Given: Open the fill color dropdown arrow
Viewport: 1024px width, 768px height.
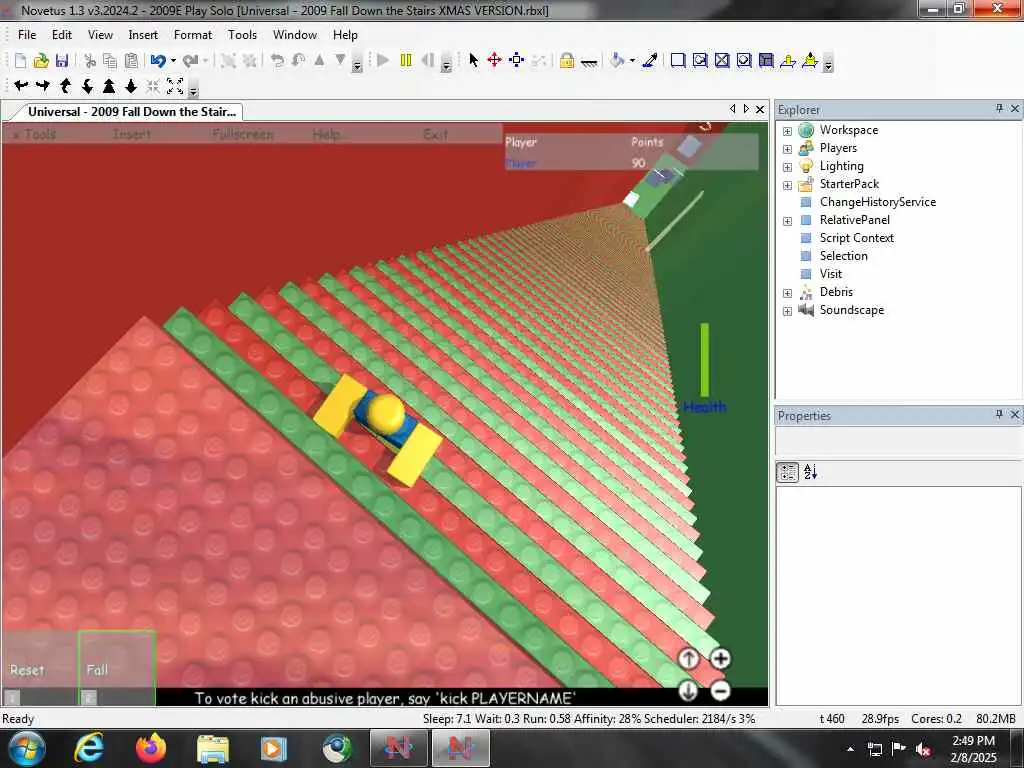Looking at the screenshot, I should point(632,61).
